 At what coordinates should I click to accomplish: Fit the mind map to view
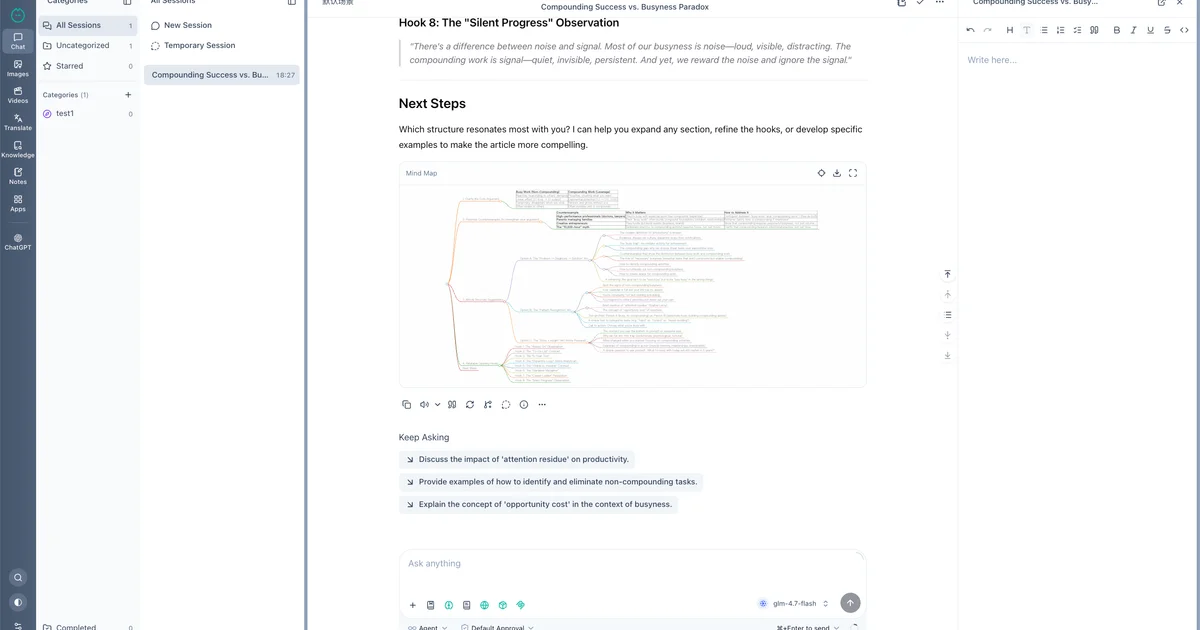coord(822,173)
